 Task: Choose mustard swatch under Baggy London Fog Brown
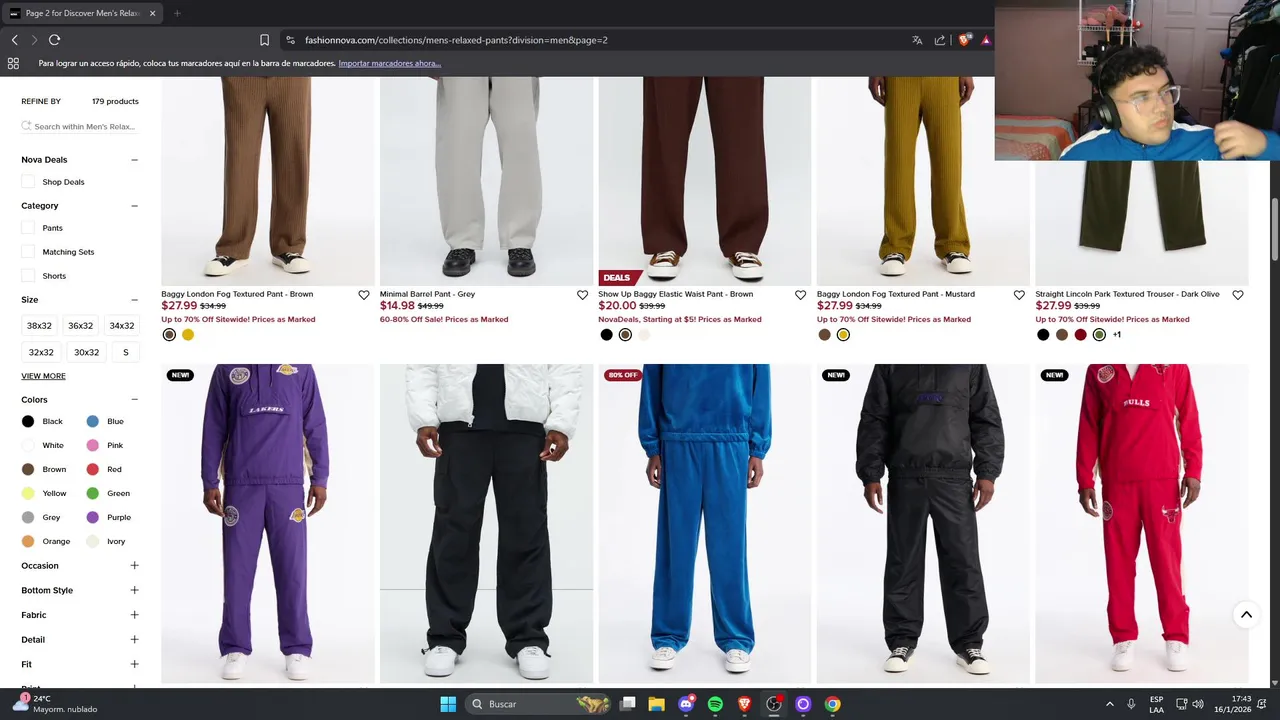(188, 335)
